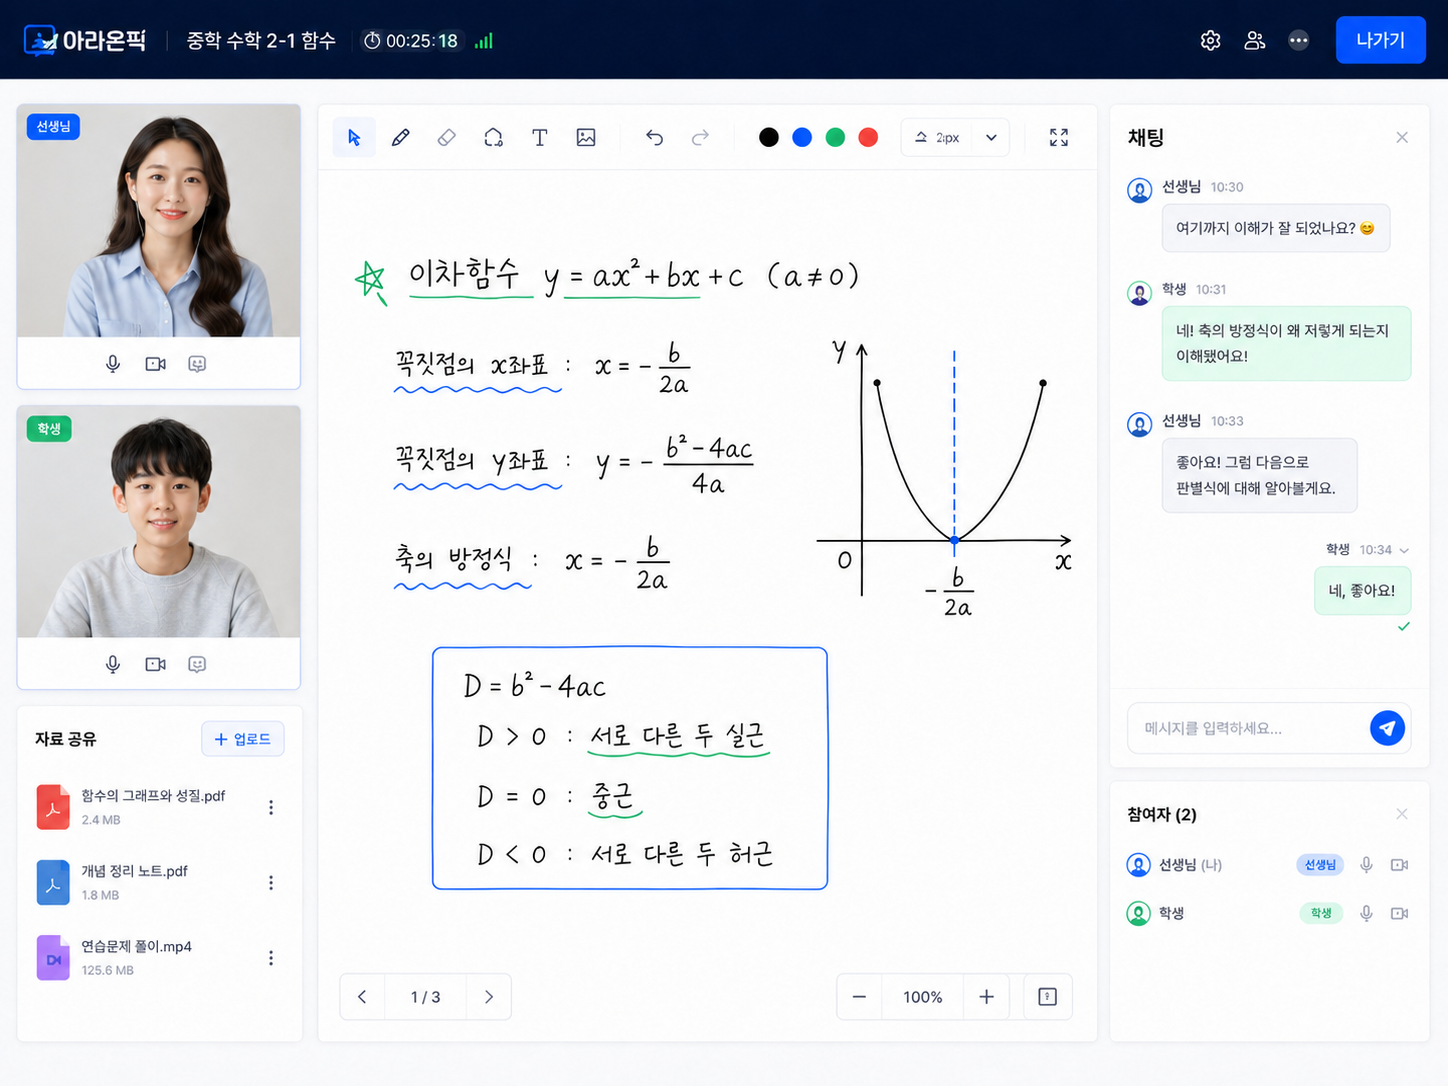The image size is (1448, 1086).
Task: Go to previous whiteboard page
Action: pyautogui.click(x=362, y=997)
